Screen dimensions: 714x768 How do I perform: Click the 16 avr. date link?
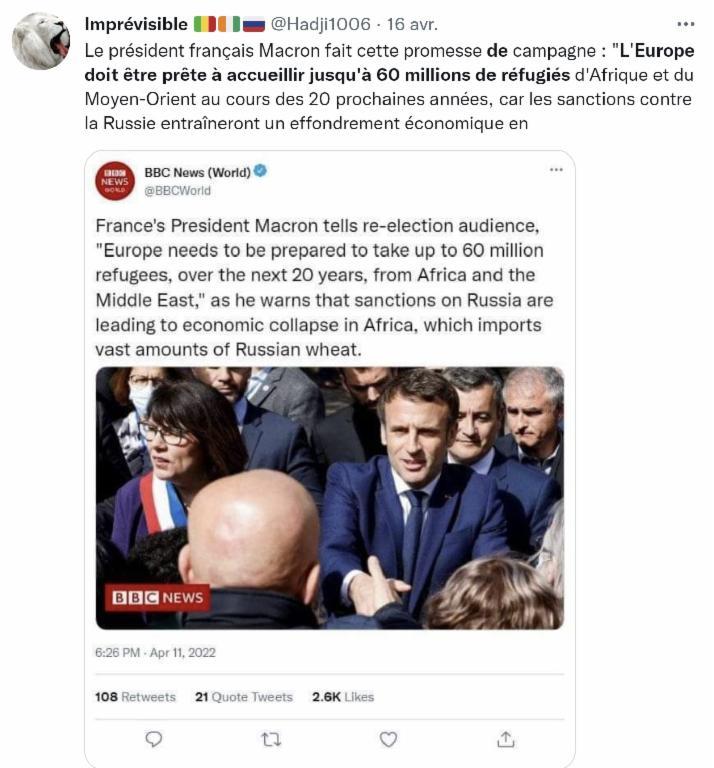pos(412,24)
